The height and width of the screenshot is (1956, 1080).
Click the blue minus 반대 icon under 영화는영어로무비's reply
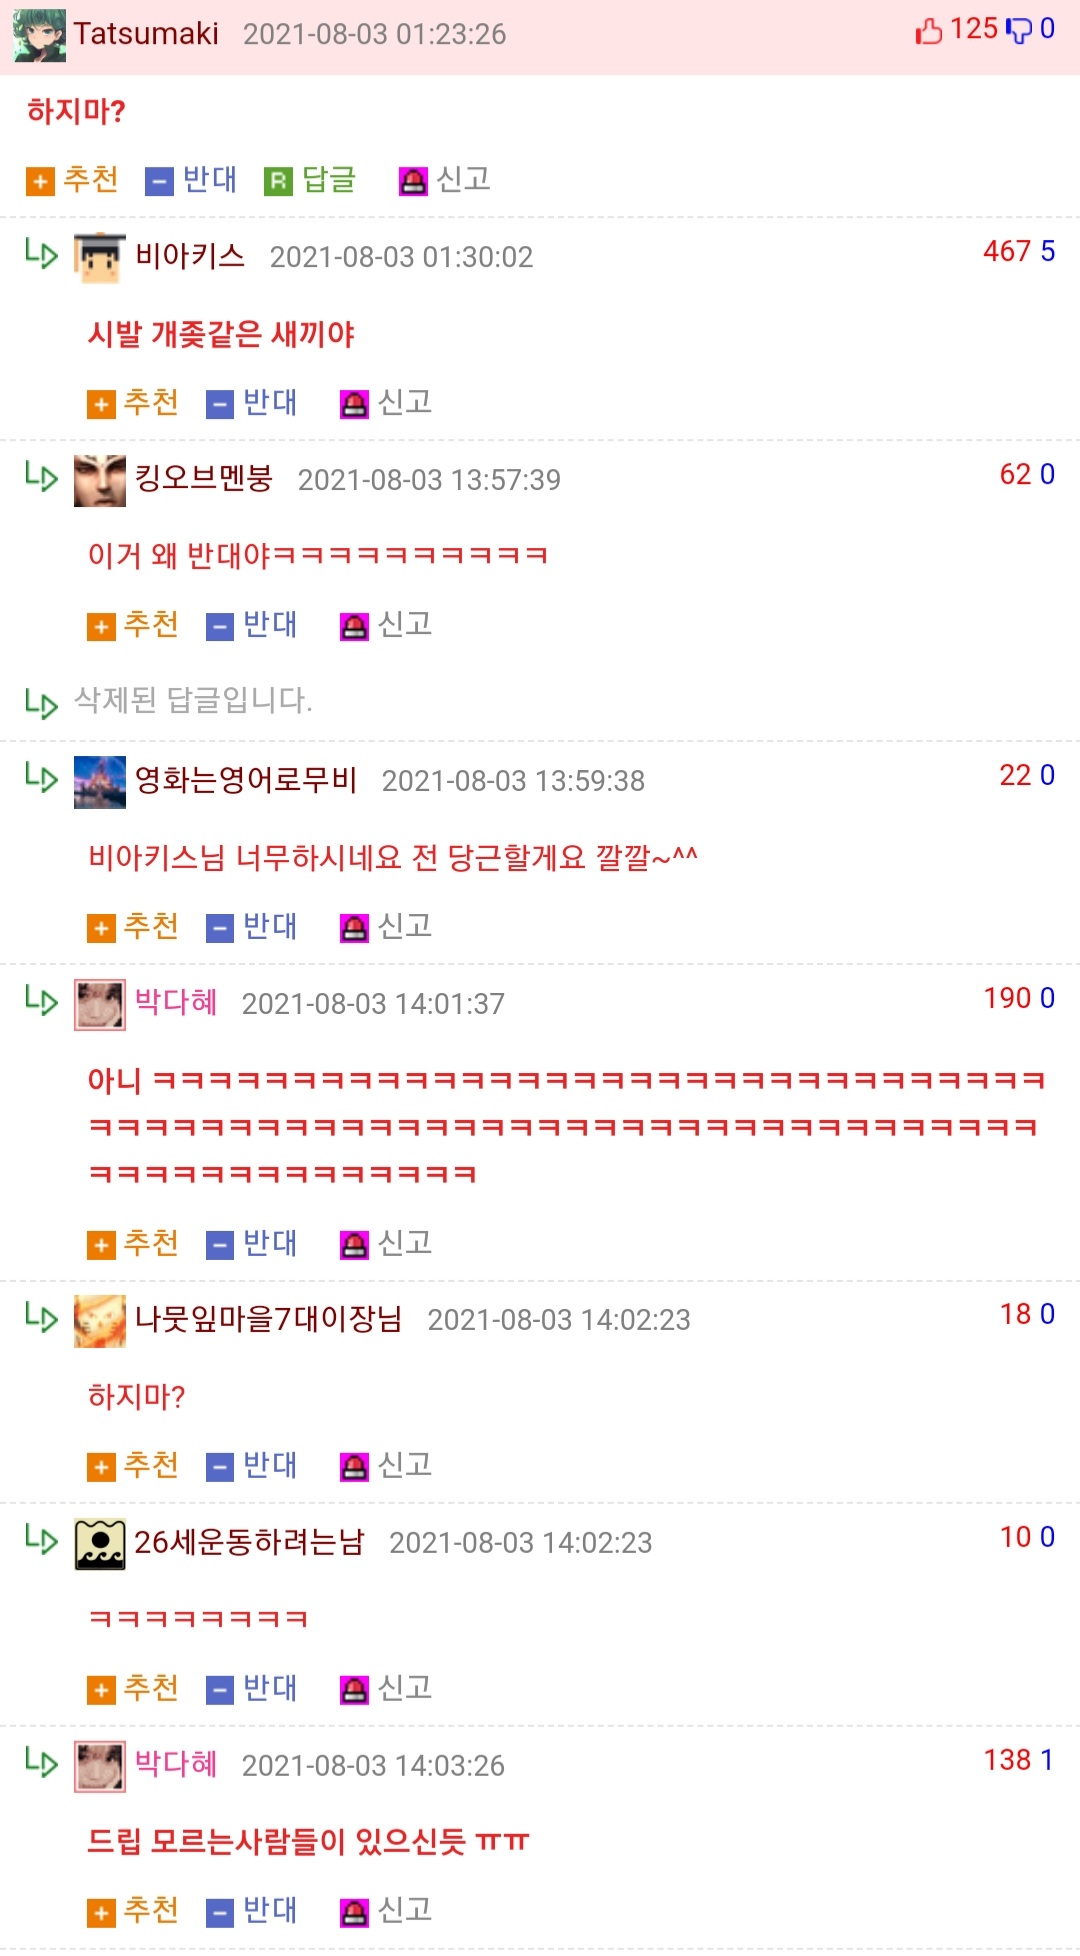click(x=220, y=928)
